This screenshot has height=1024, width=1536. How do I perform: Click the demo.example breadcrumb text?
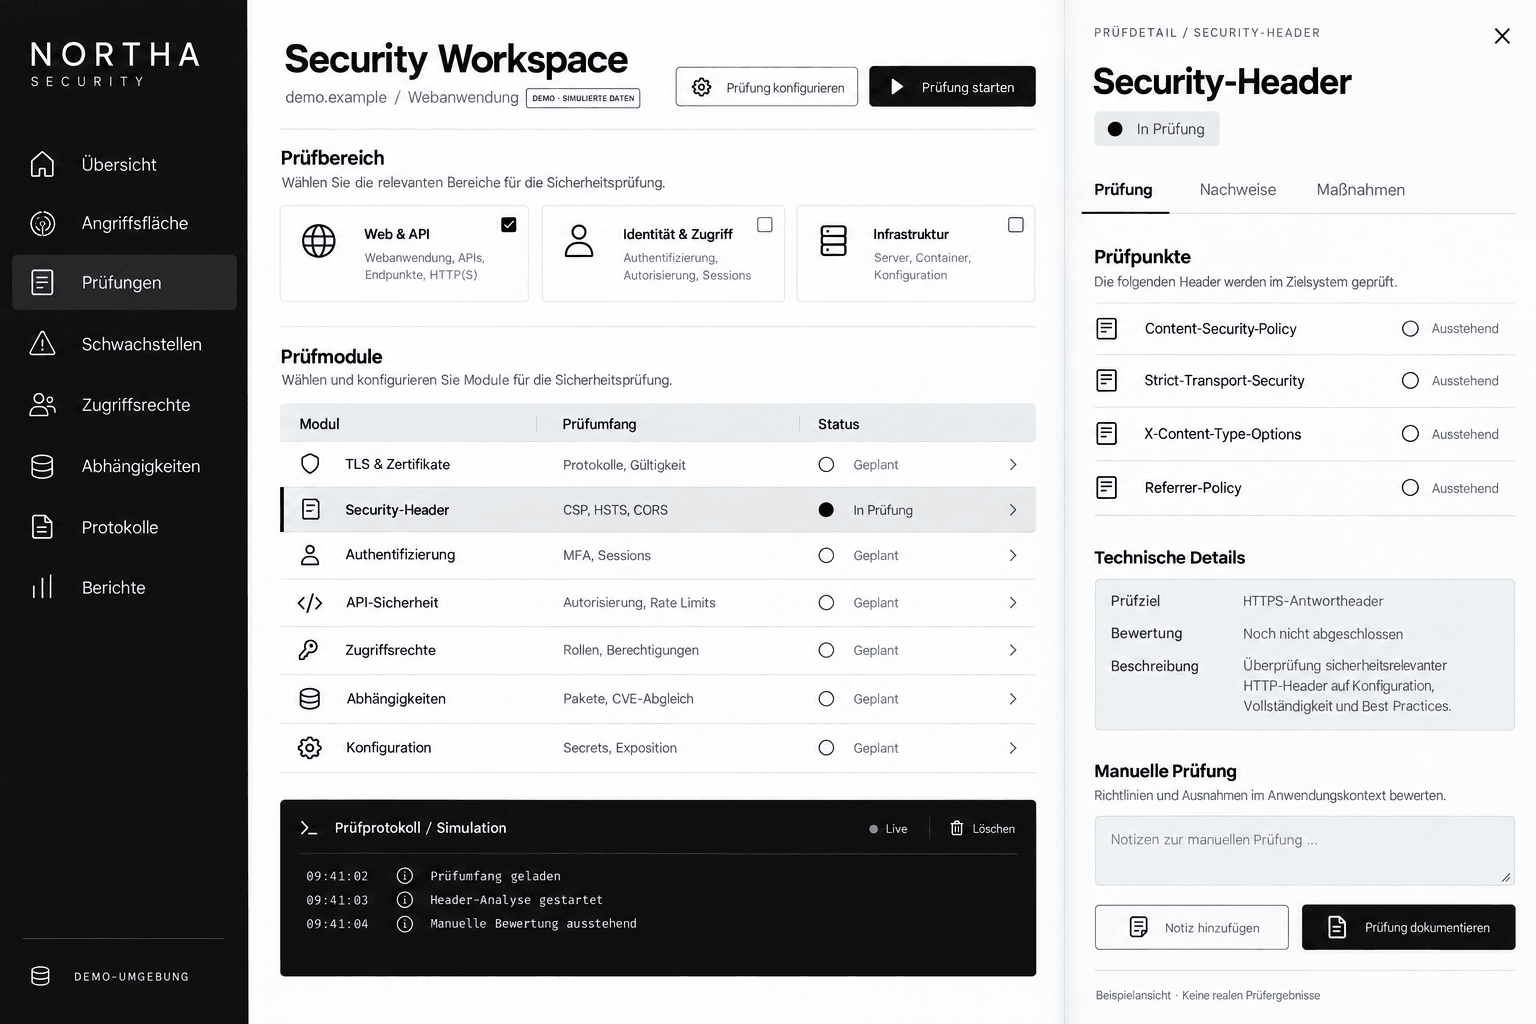point(336,97)
